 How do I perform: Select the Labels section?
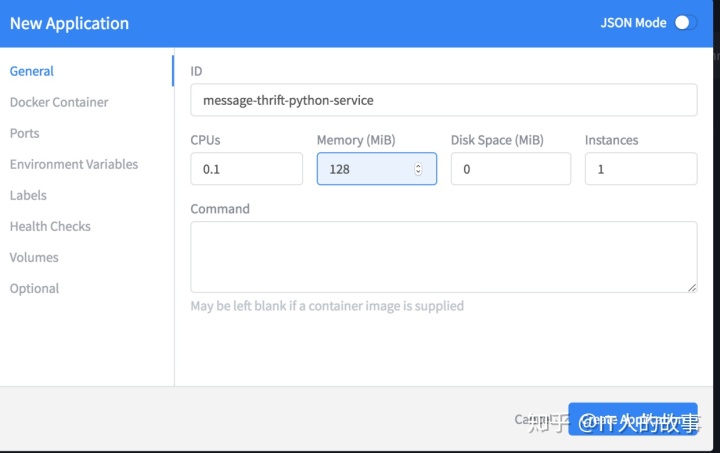coord(28,195)
